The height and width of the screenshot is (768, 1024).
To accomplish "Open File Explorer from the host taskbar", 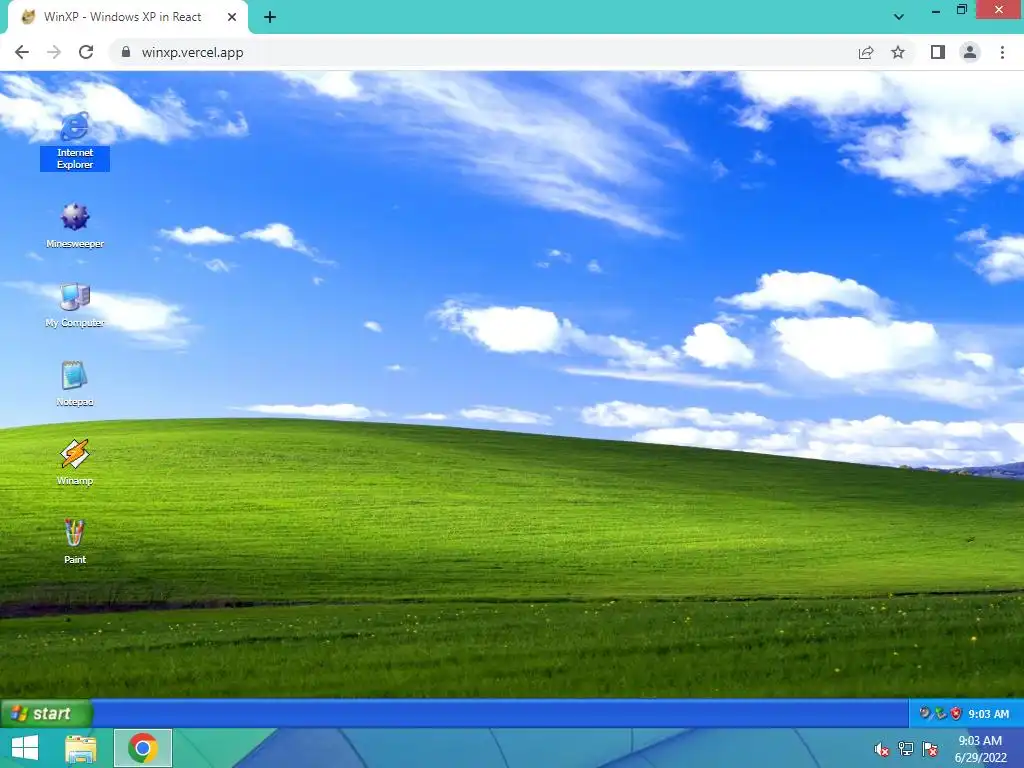I will [81, 748].
